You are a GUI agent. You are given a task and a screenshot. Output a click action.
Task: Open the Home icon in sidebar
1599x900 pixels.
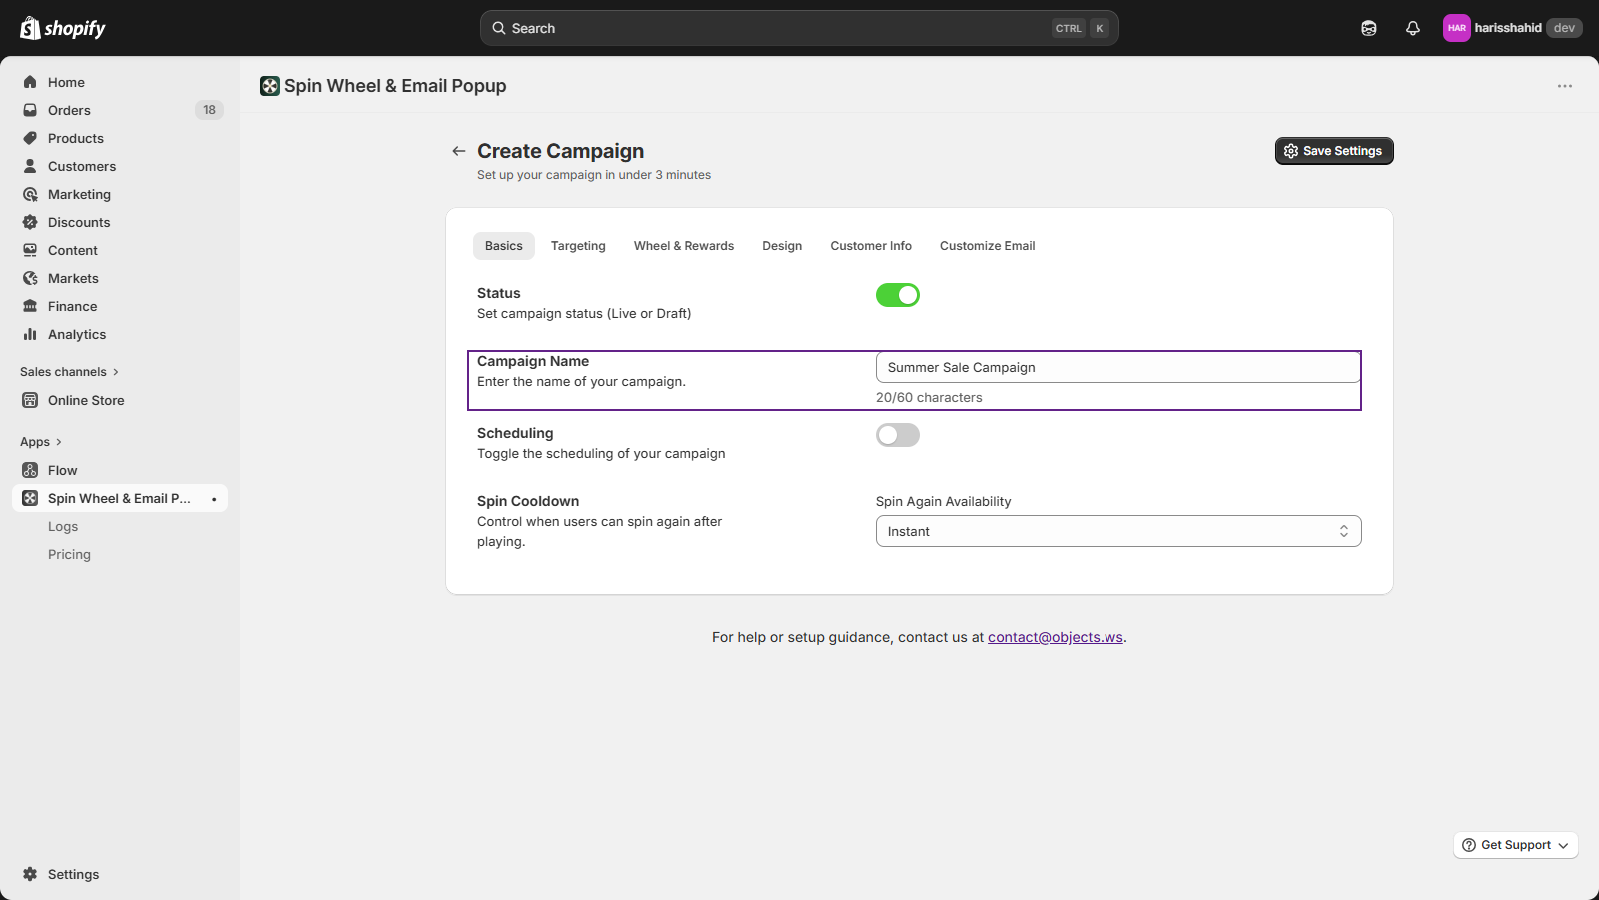coord(30,82)
